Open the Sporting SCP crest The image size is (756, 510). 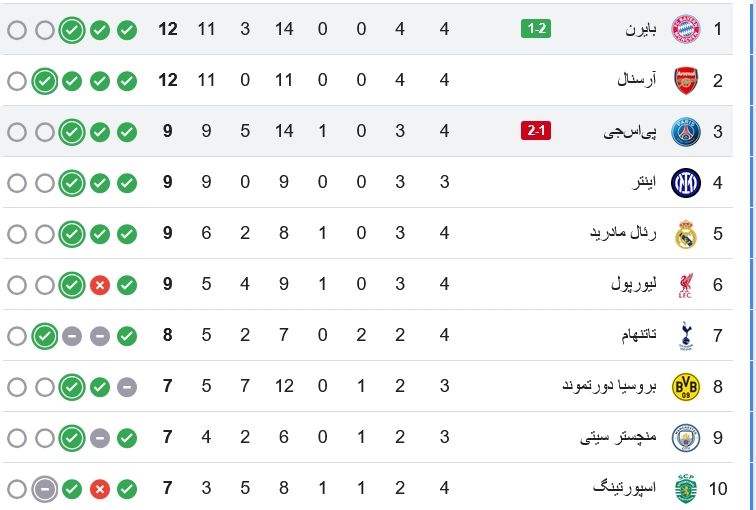coord(686,488)
